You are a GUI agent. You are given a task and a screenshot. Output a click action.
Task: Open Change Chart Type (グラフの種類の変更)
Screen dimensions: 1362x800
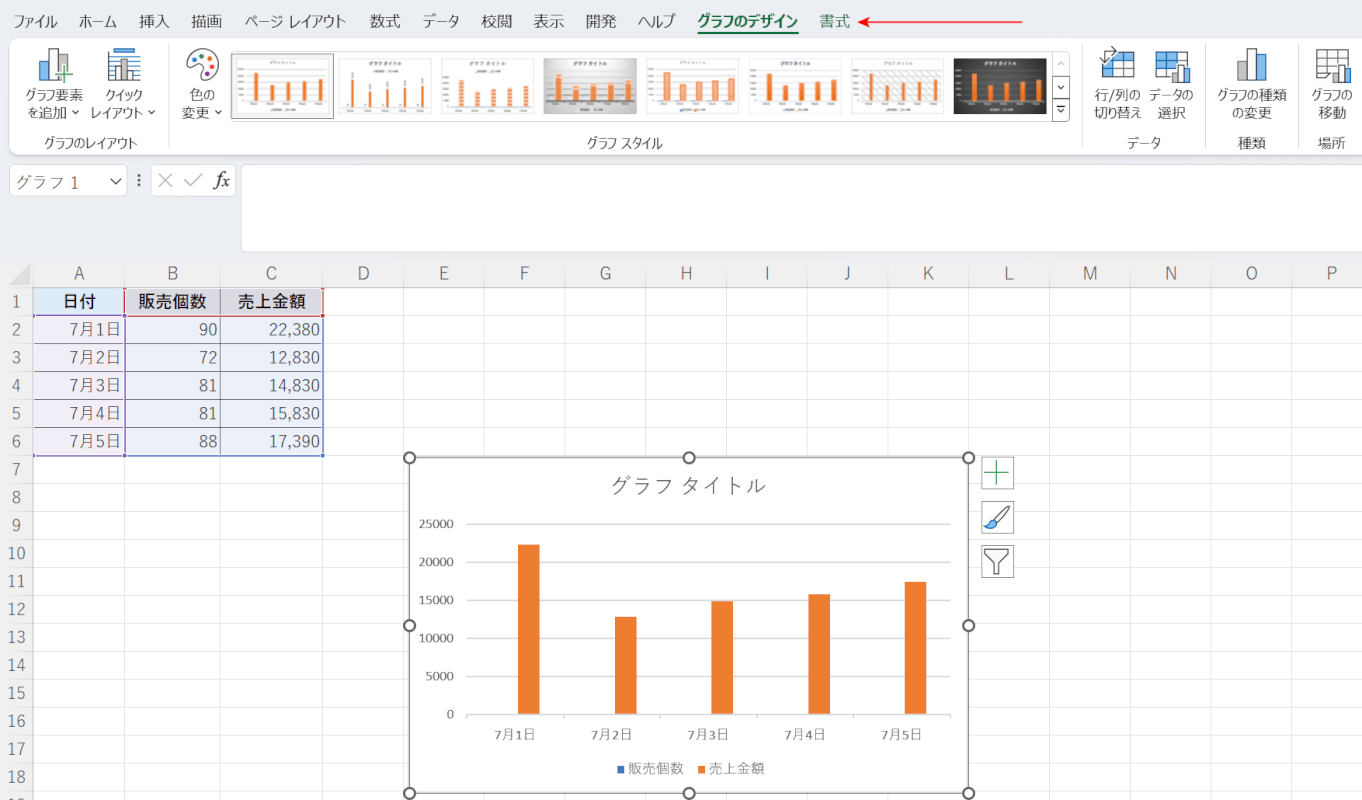pyautogui.click(x=1251, y=85)
